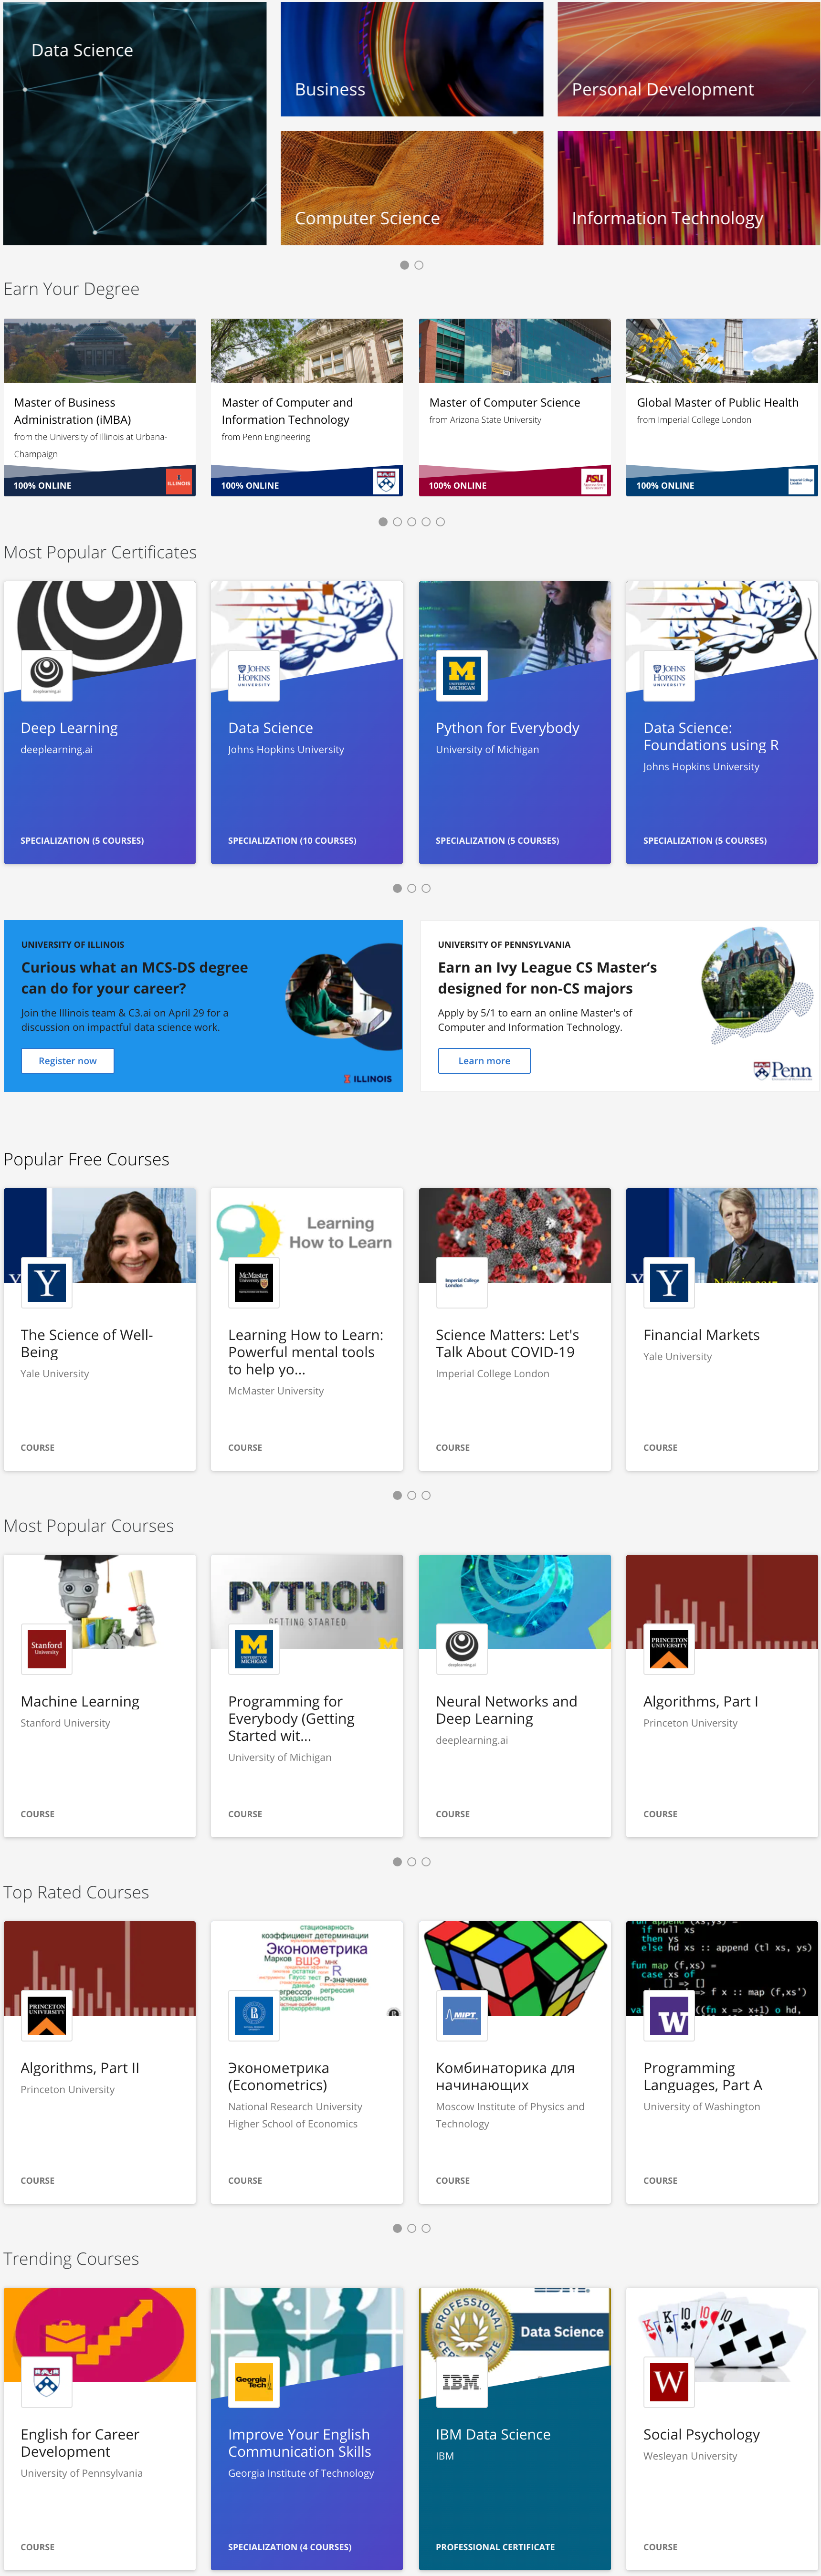The width and height of the screenshot is (821, 2576).
Task: Click Princeton logo on Algorithms, Part I card
Action: (669, 1647)
